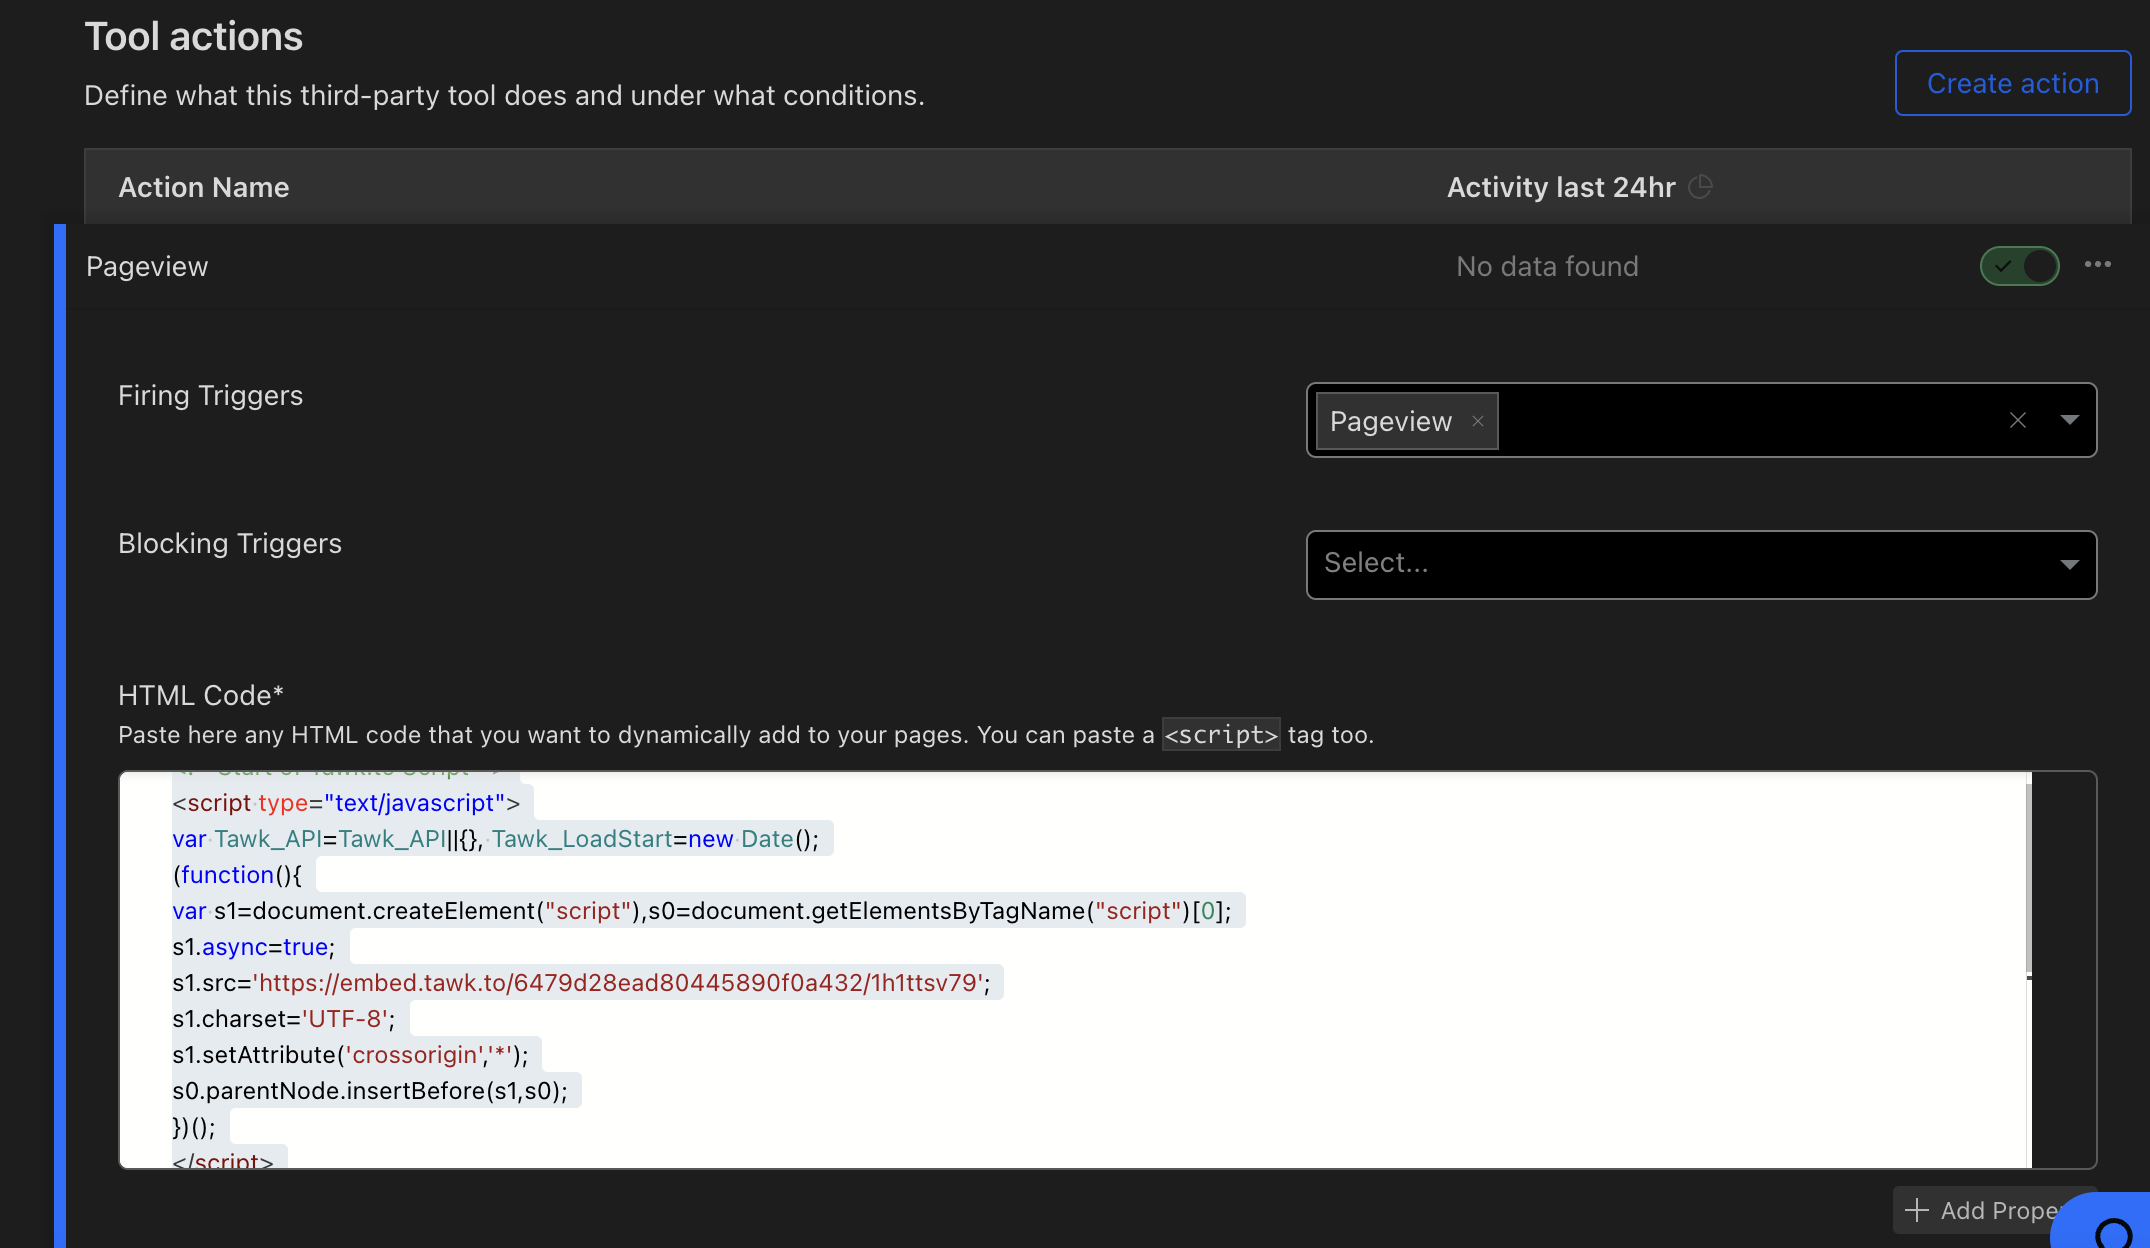Expand the Firing Triggers dropdown chevron

[x=2069, y=420]
